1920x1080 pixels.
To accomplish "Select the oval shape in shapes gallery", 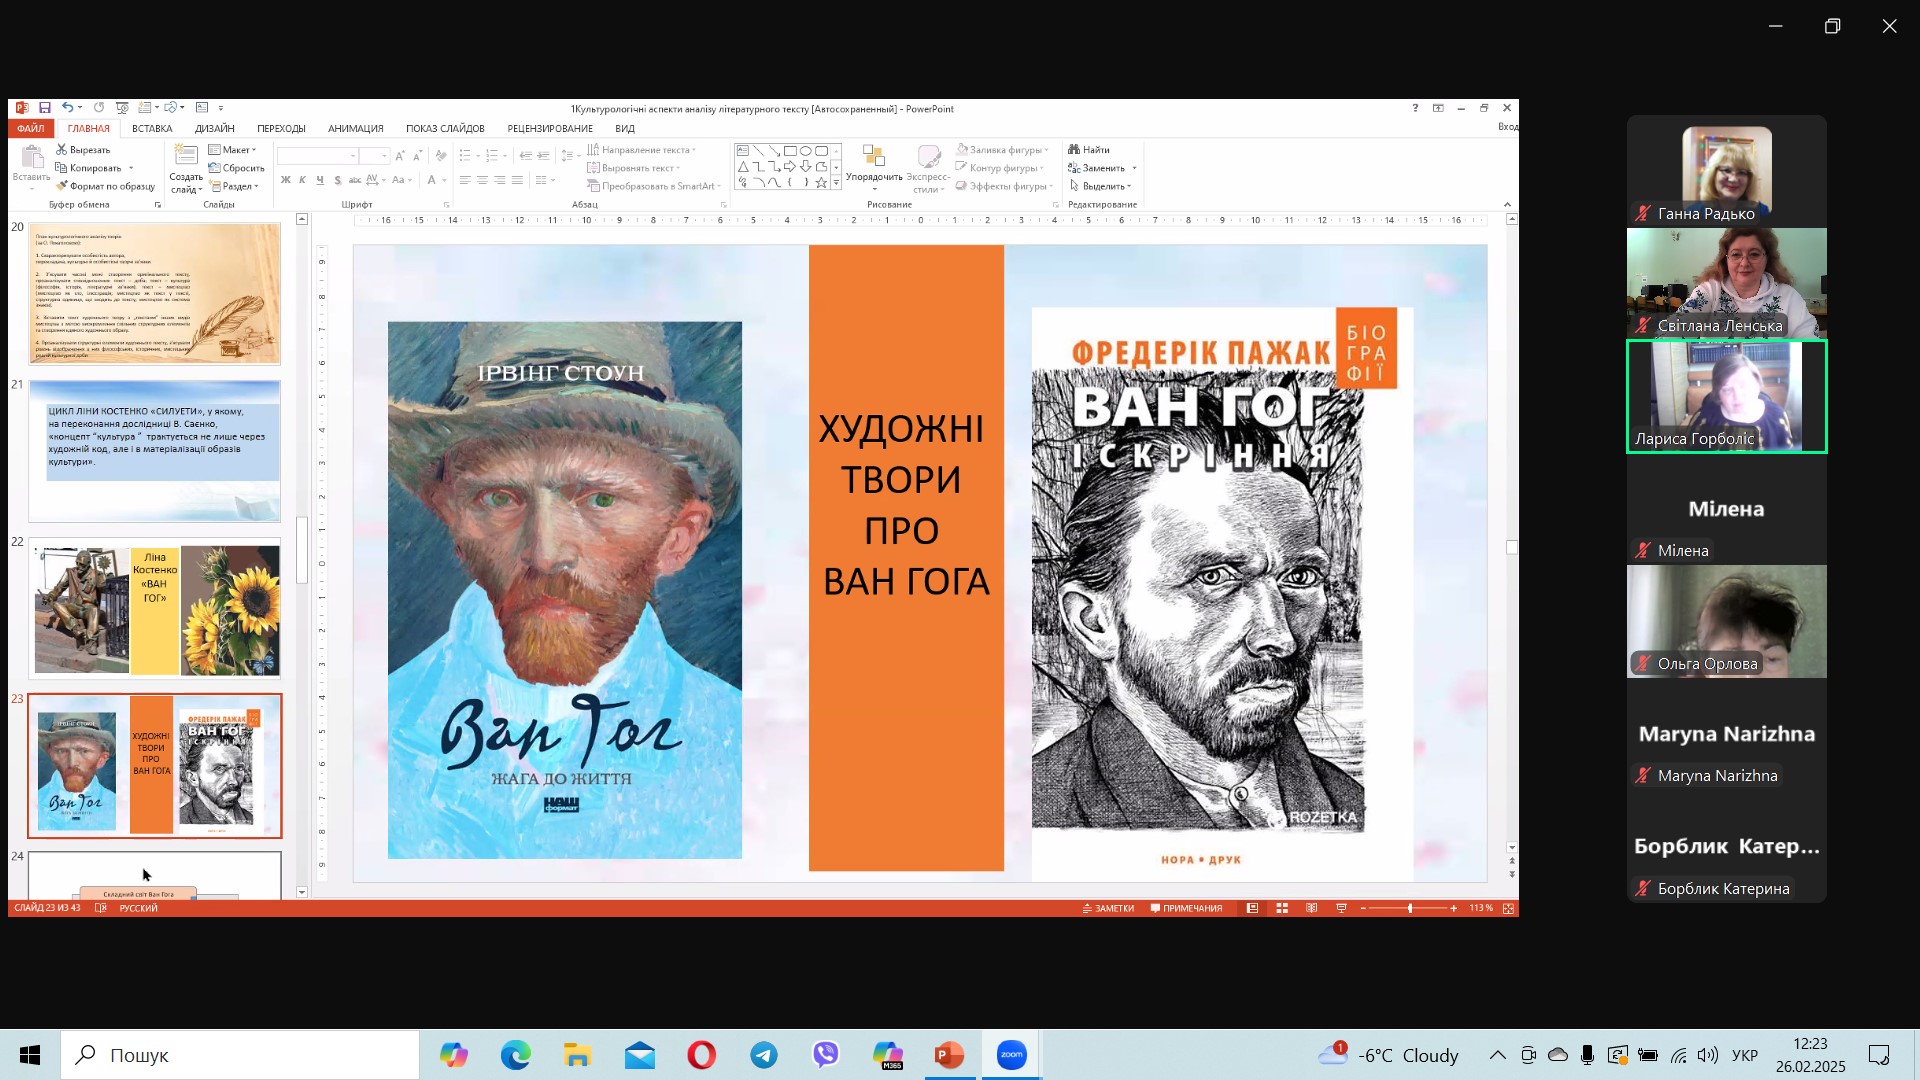I will tap(805, 151).
